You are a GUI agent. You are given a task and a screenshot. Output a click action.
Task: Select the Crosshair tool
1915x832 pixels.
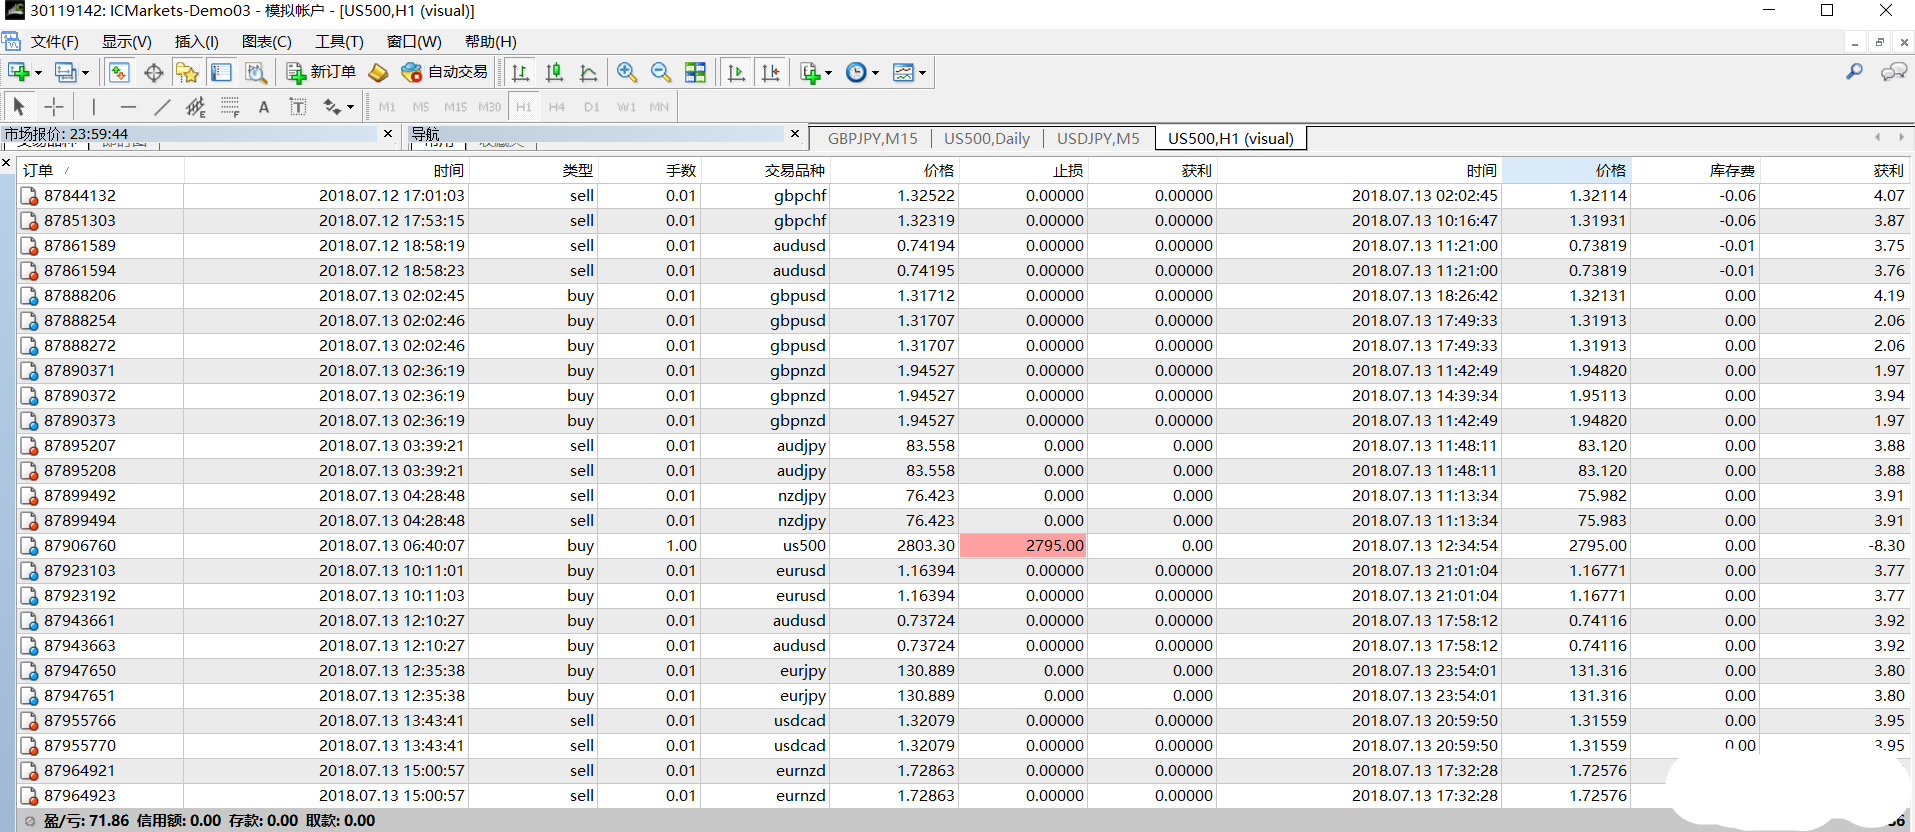point(54,106)
